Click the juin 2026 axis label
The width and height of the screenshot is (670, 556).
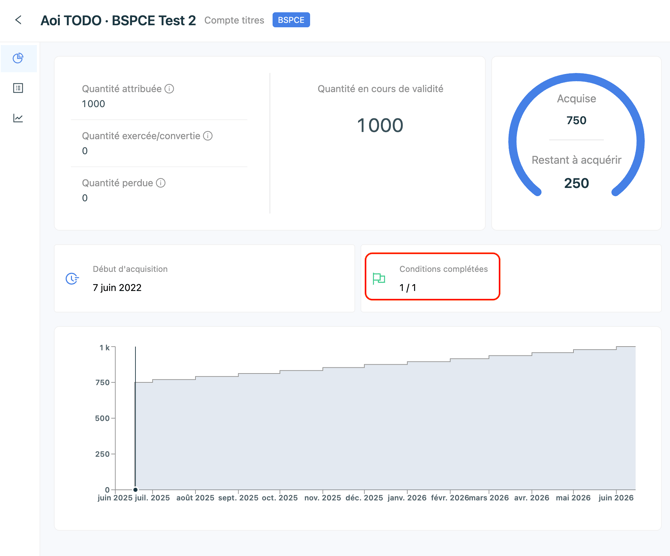(x=616, y=498)
